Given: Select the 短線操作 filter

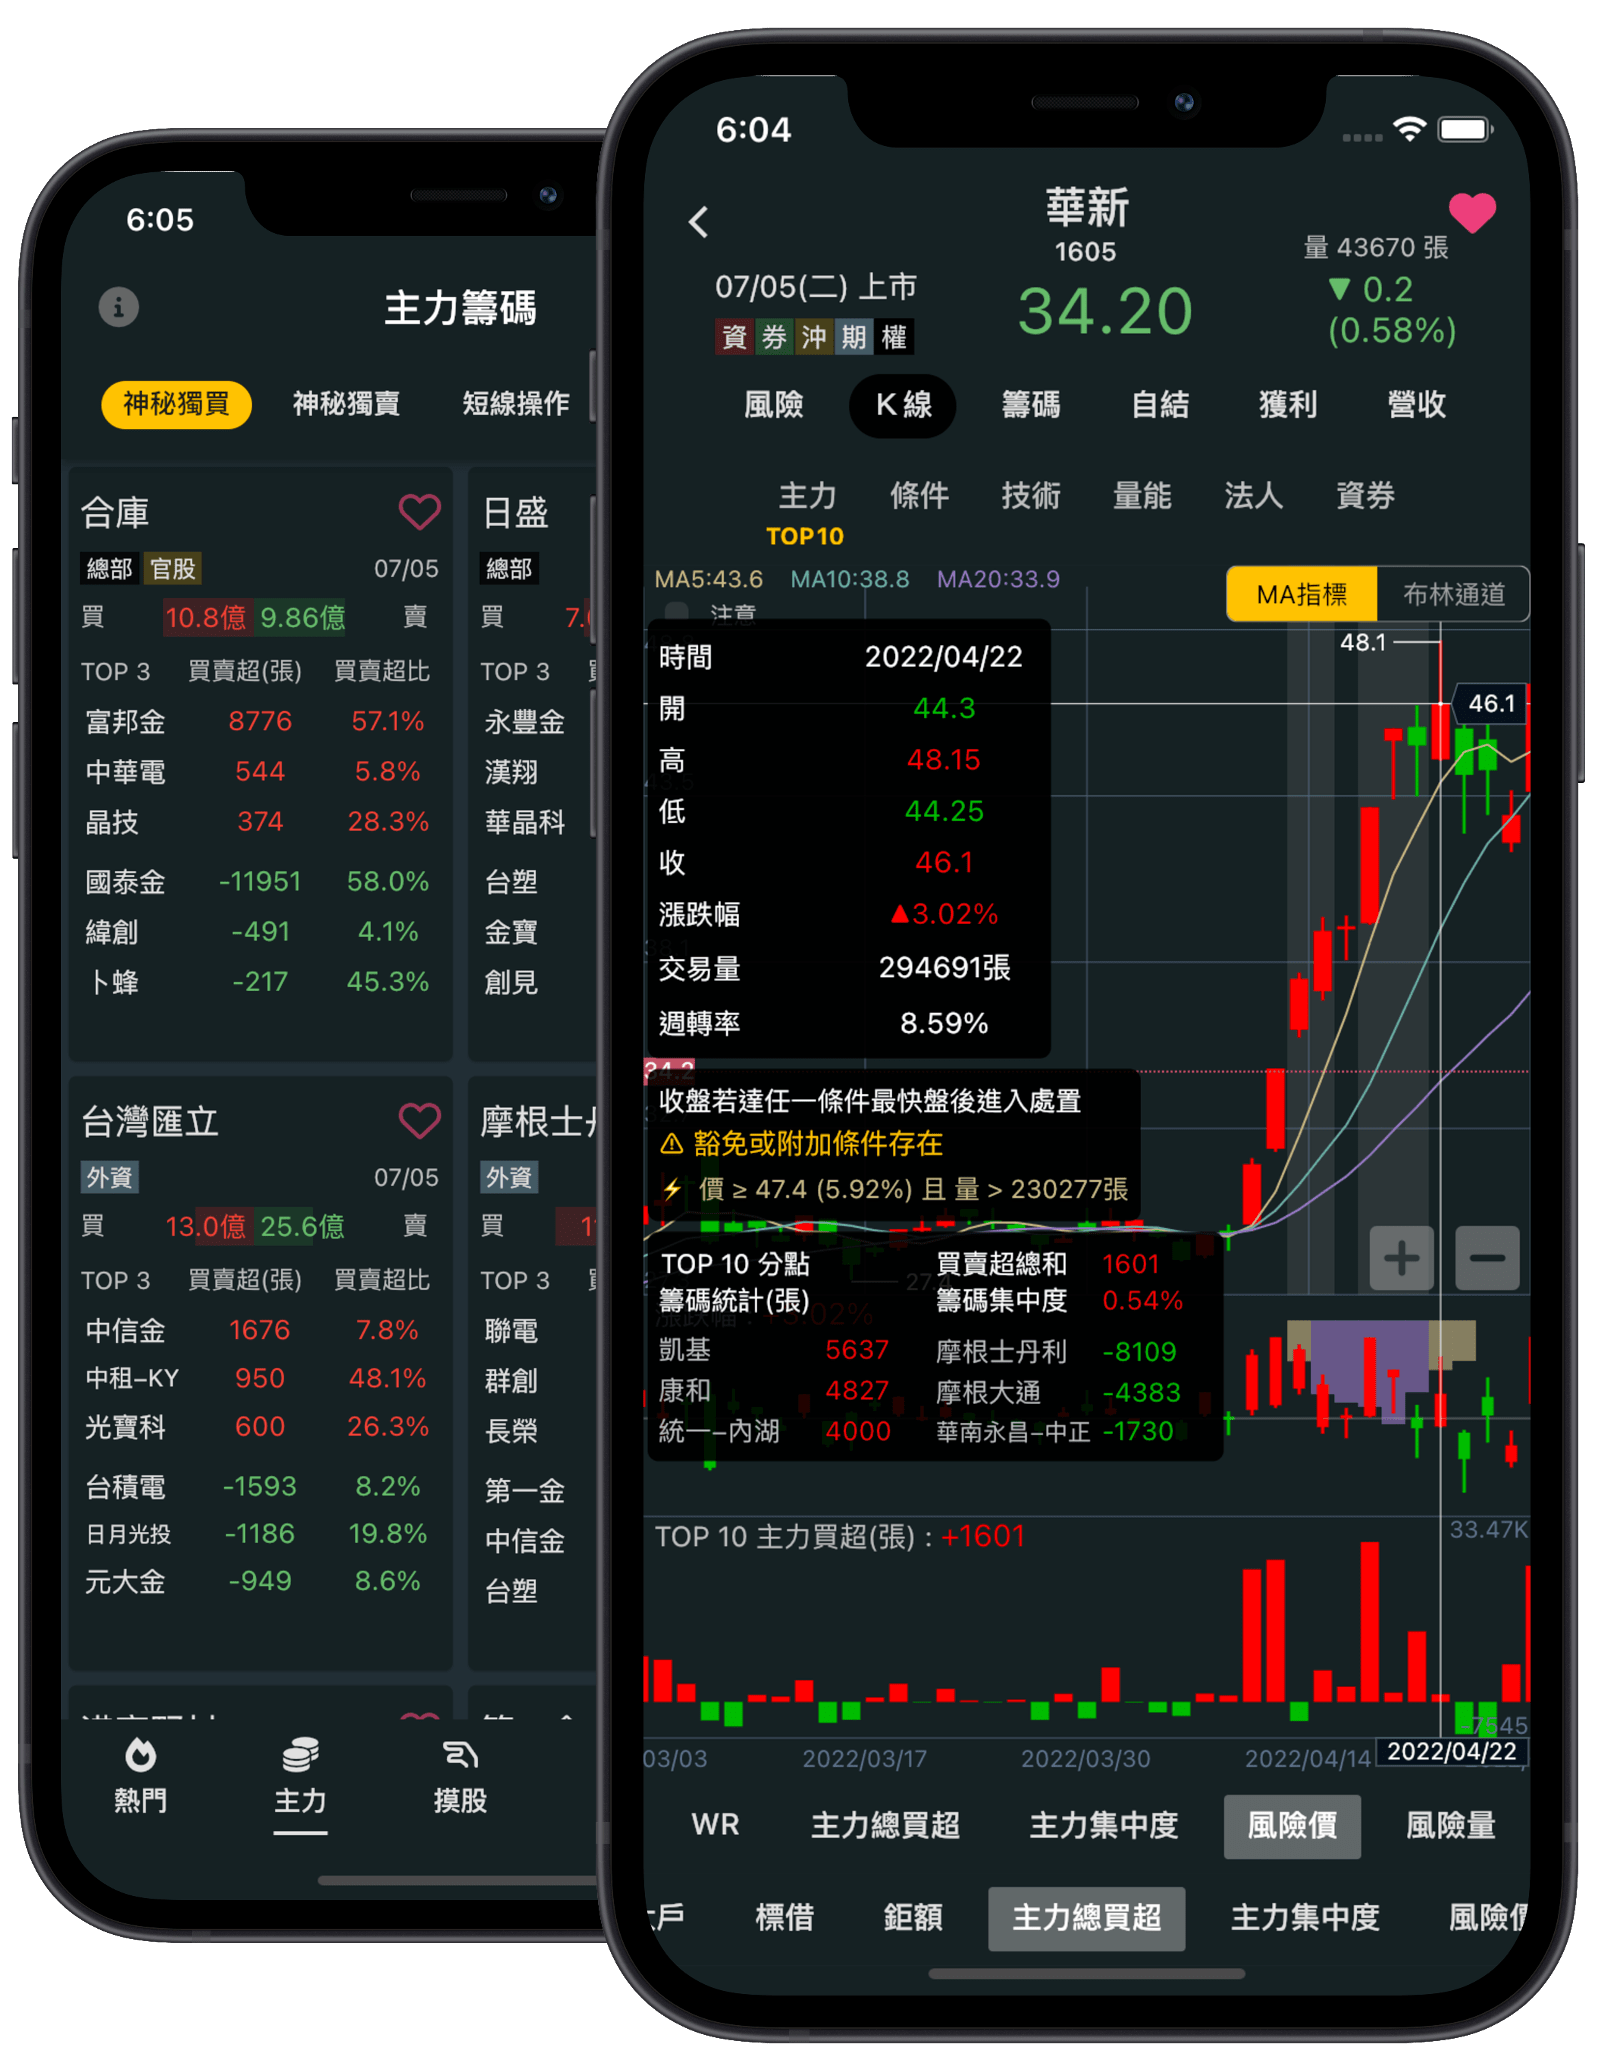Looking at the screenshot, I should click(x=516, y=404).
